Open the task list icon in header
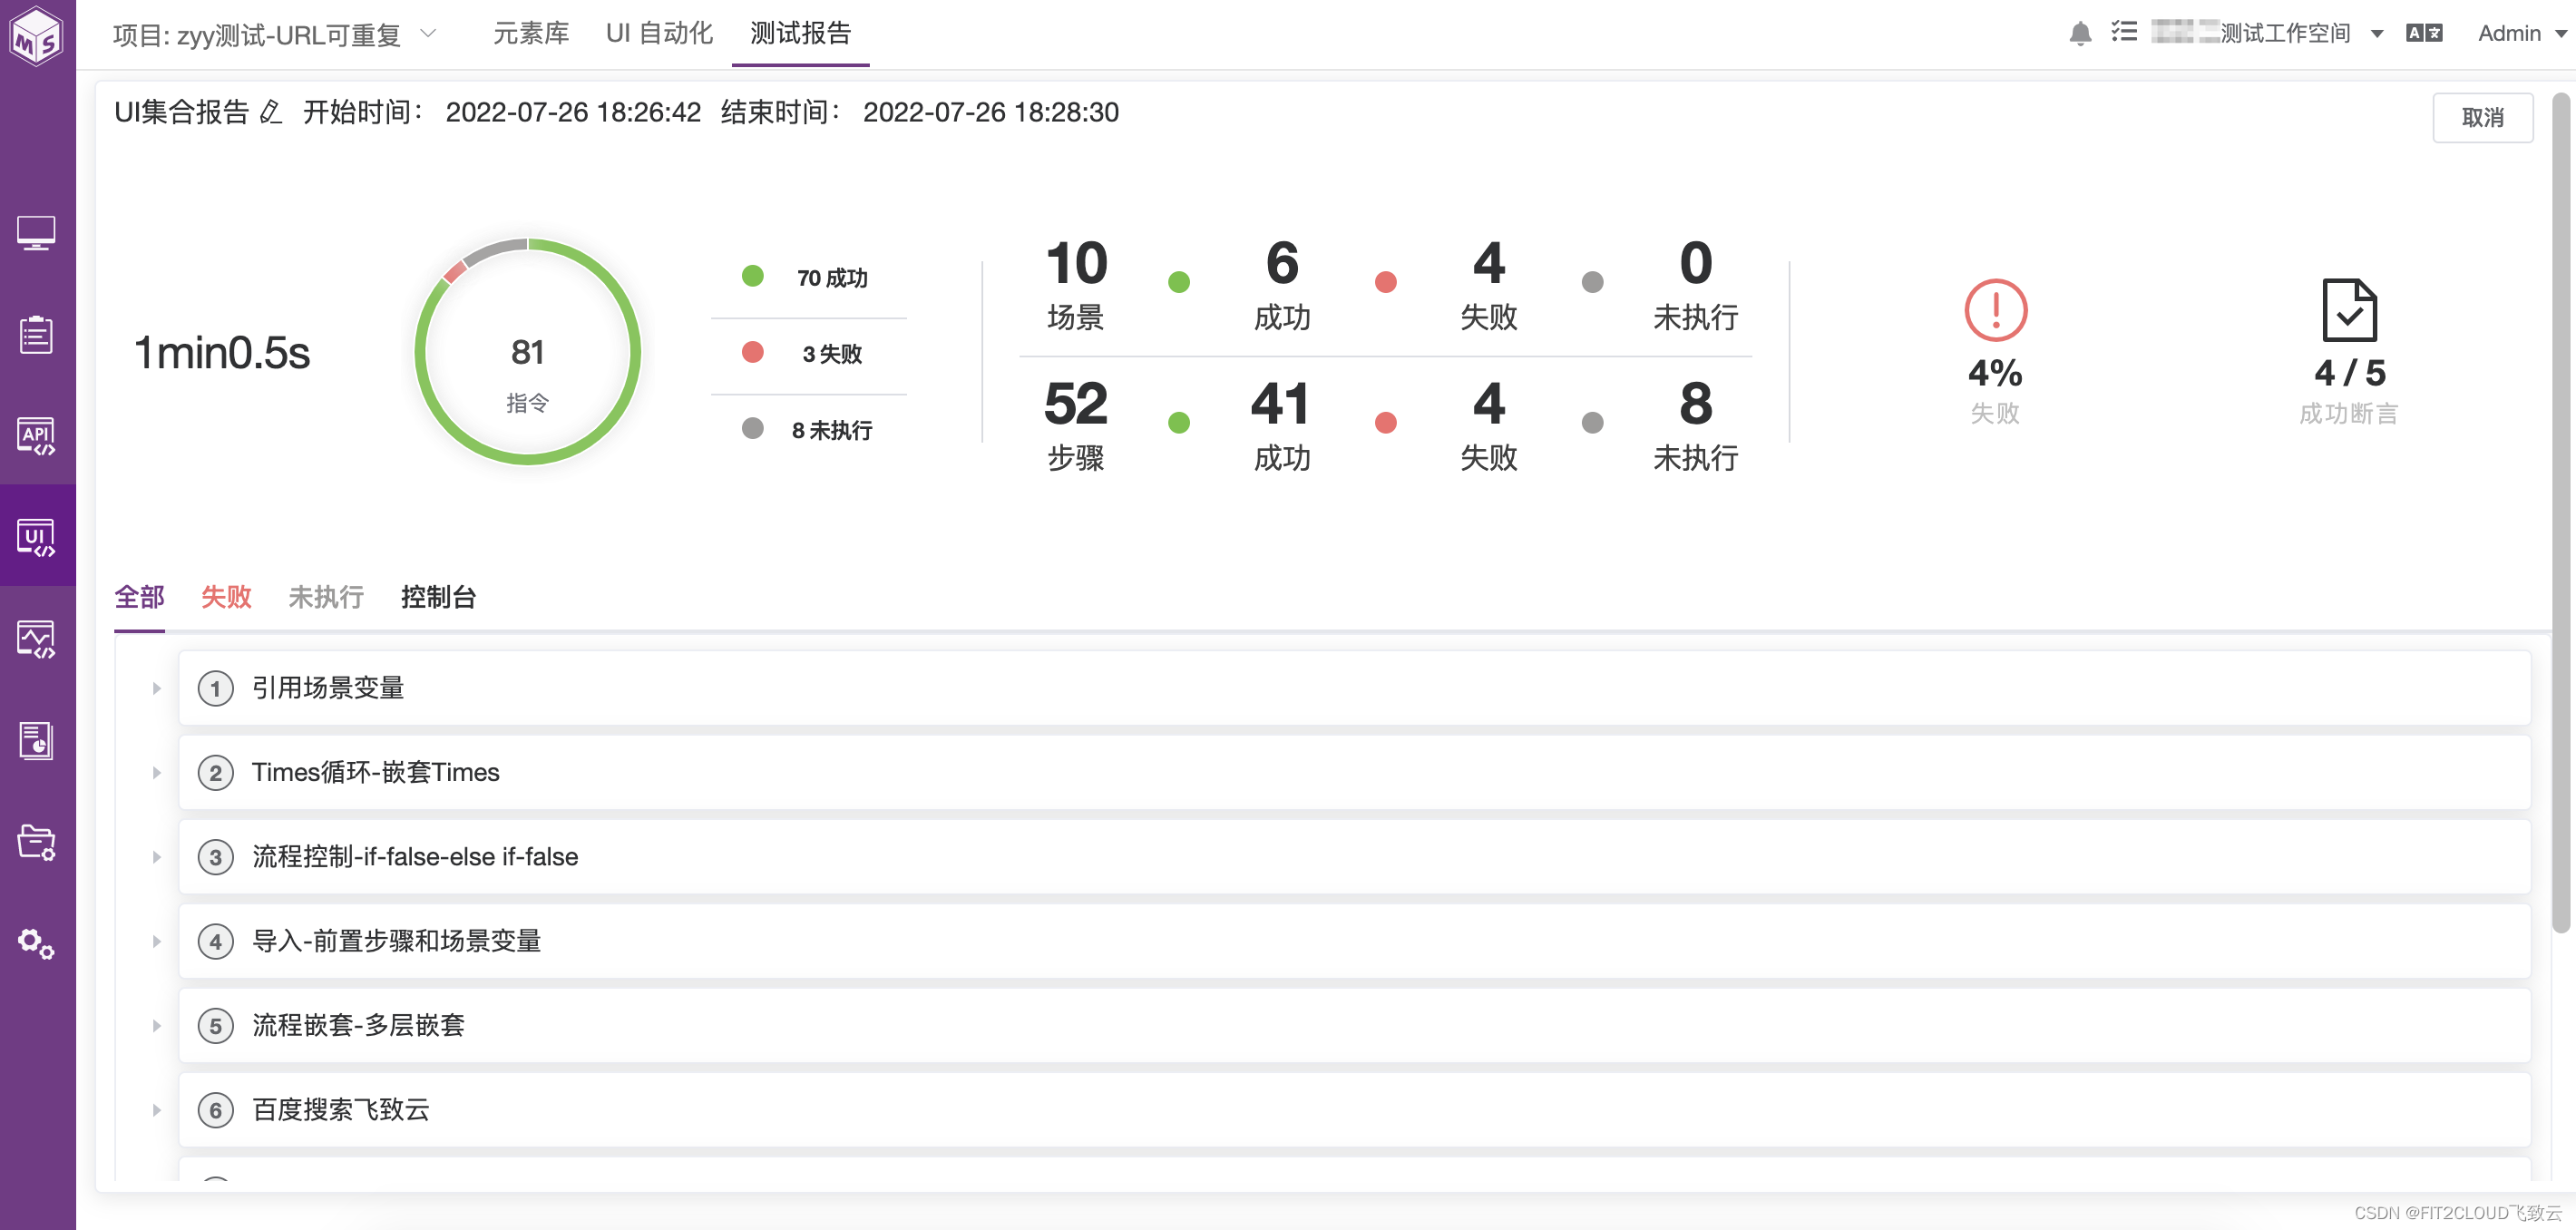This screenshot has width=2576, height=1230. point(2124,32)
